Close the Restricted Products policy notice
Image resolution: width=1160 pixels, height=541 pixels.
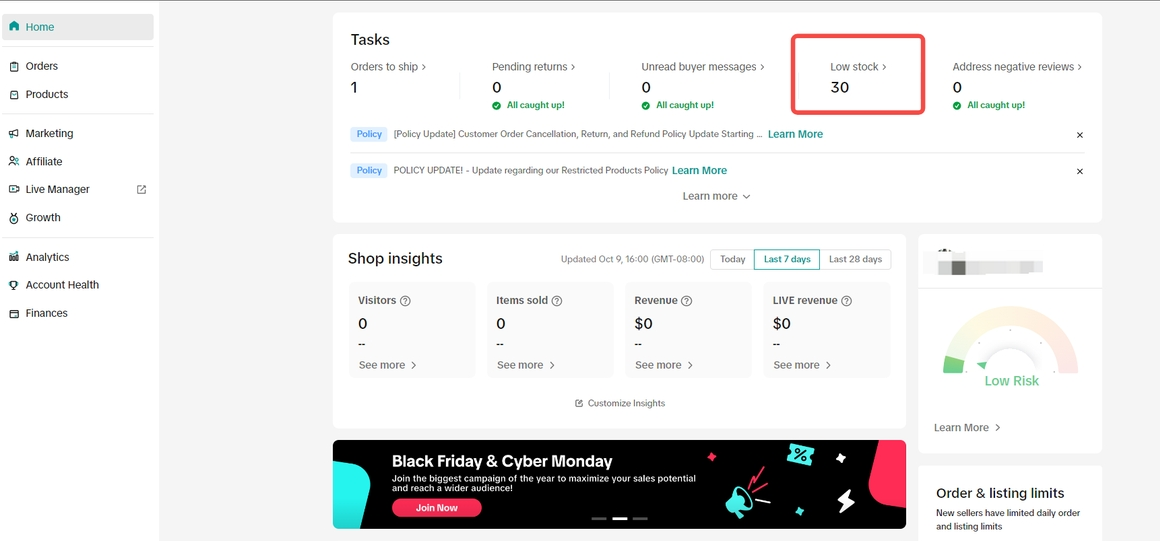pyautogui.click(x=1079, y=172)
